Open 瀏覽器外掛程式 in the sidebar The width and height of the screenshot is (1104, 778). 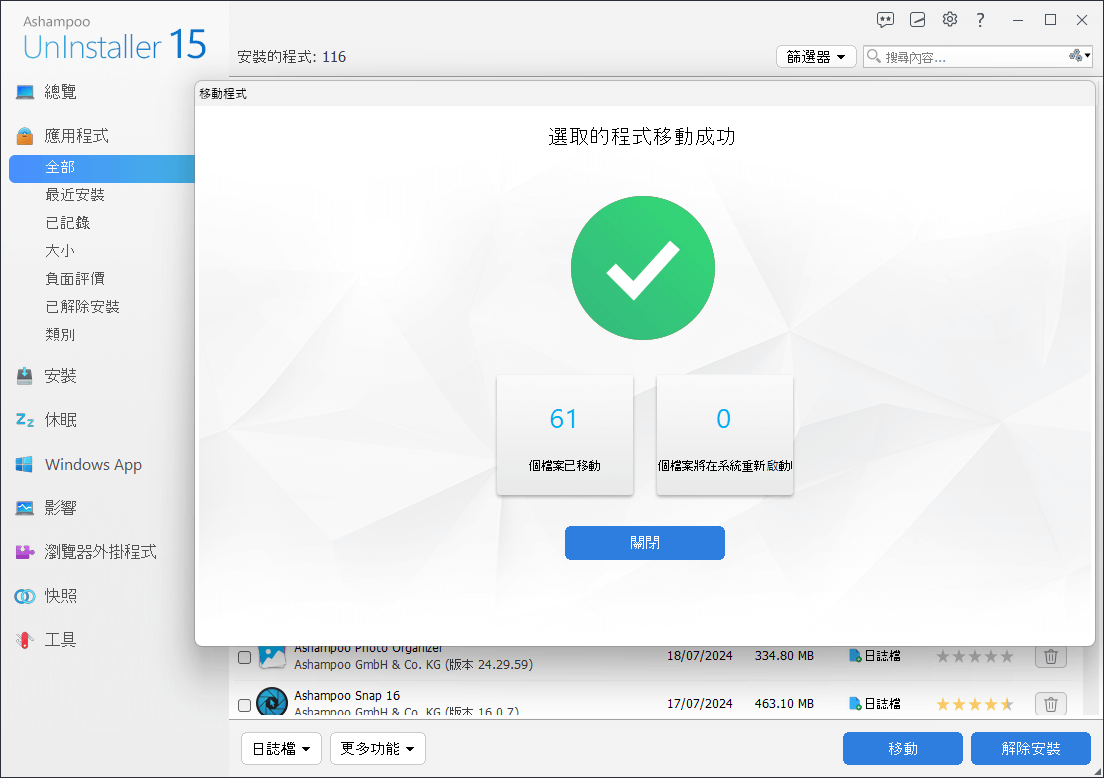(x=100, y=552)
